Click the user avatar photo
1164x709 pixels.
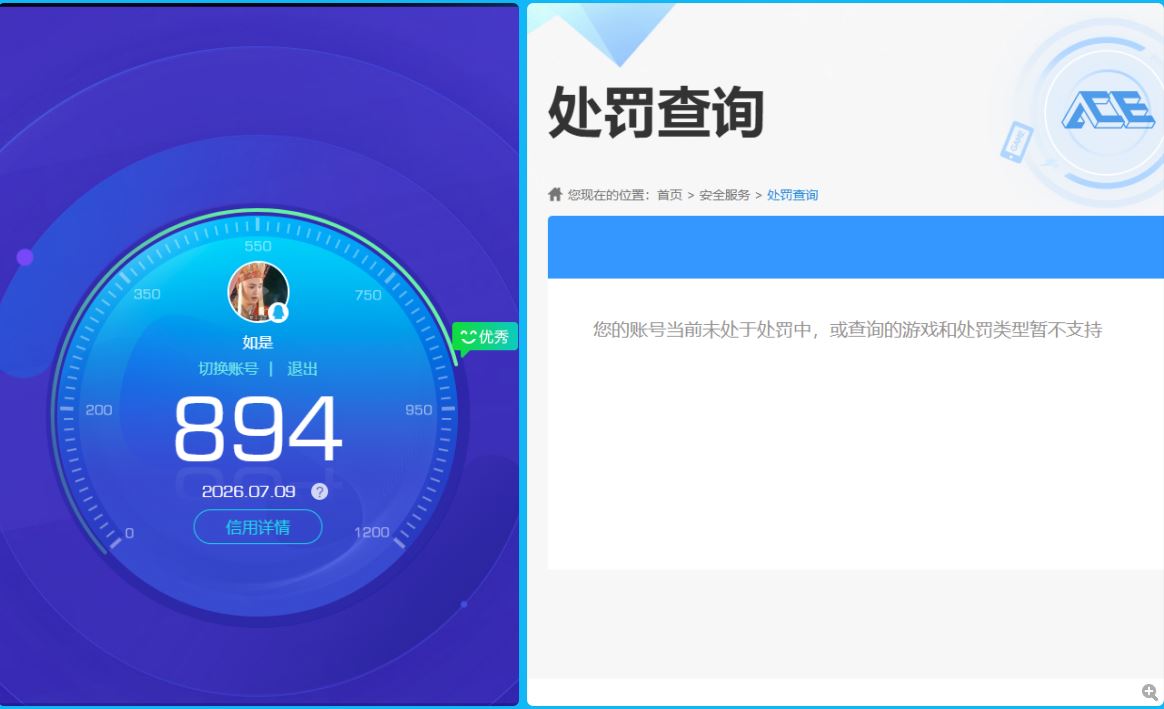tap(258, 292)
